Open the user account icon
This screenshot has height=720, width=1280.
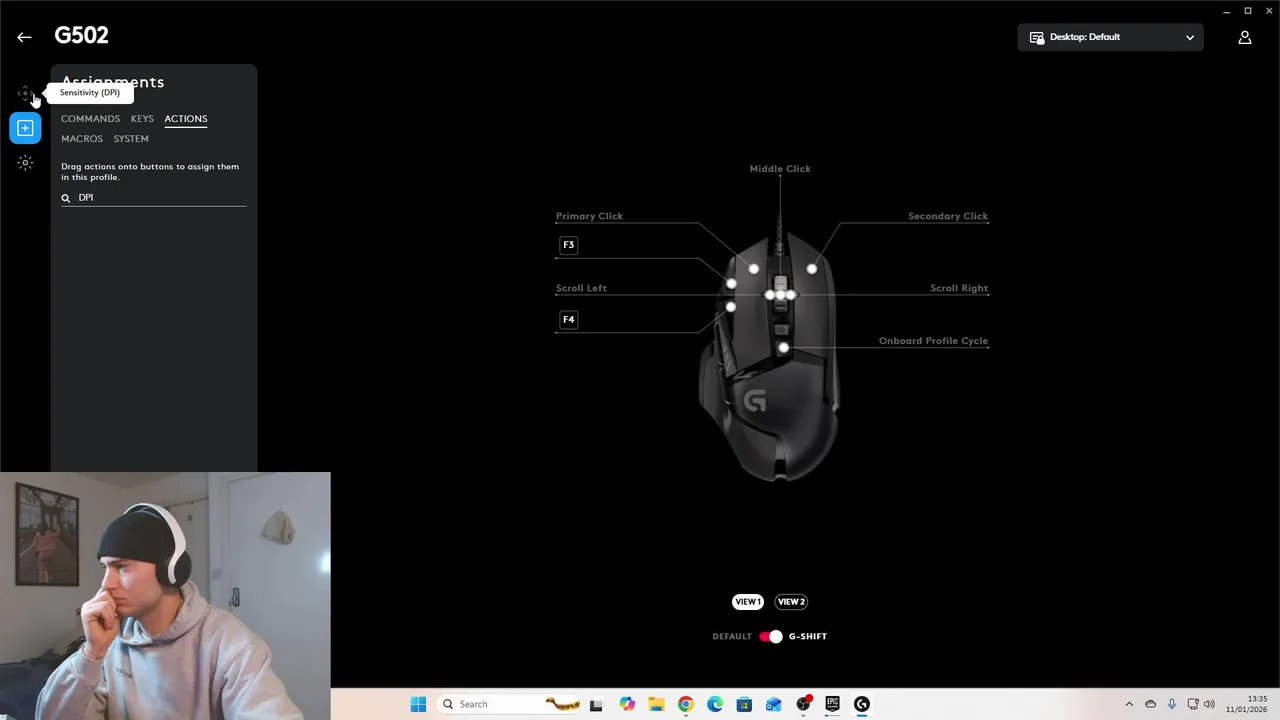tap(1245, 37)
